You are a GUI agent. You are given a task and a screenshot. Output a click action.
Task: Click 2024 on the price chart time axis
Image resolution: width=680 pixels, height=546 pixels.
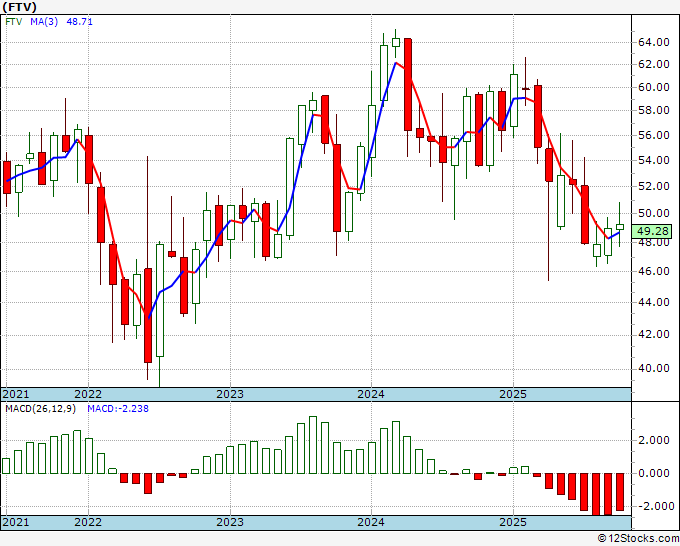[371, 395]
